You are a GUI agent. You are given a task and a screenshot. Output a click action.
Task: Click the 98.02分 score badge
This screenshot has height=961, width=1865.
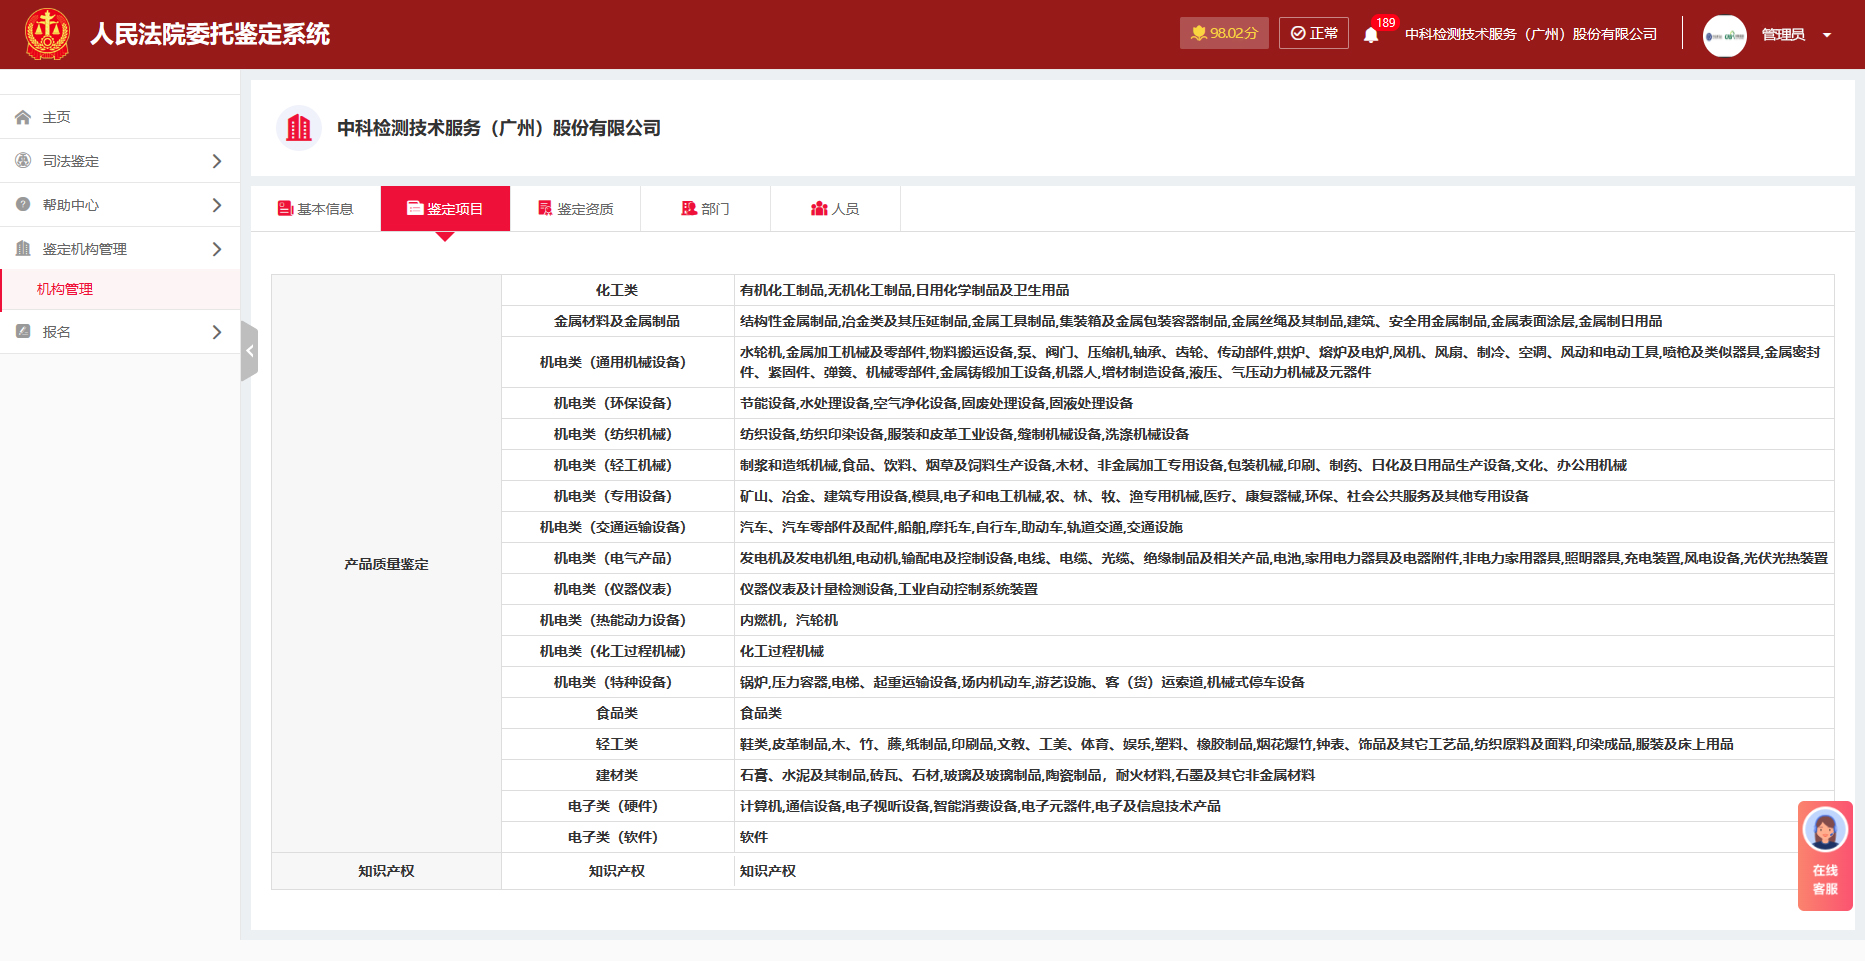point(1224,33)
